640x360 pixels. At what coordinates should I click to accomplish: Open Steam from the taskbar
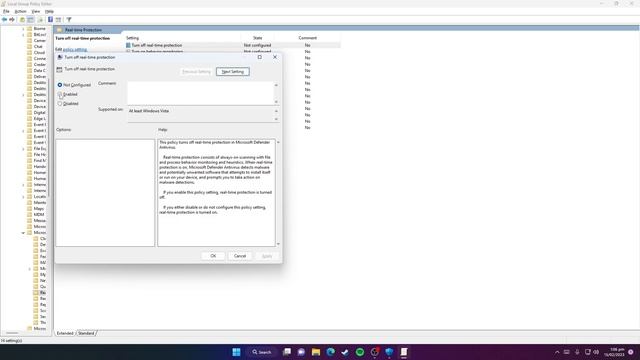[345, 352]
